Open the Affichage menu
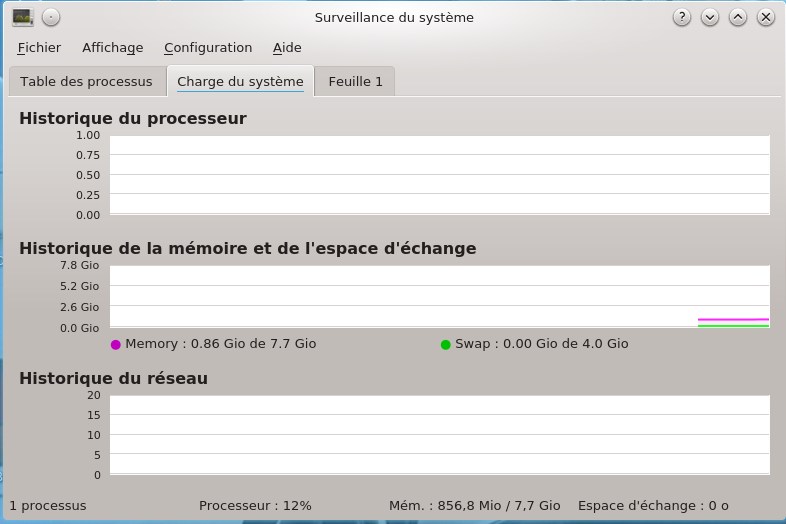Viewport: 786px width, 524px height. 113,48
